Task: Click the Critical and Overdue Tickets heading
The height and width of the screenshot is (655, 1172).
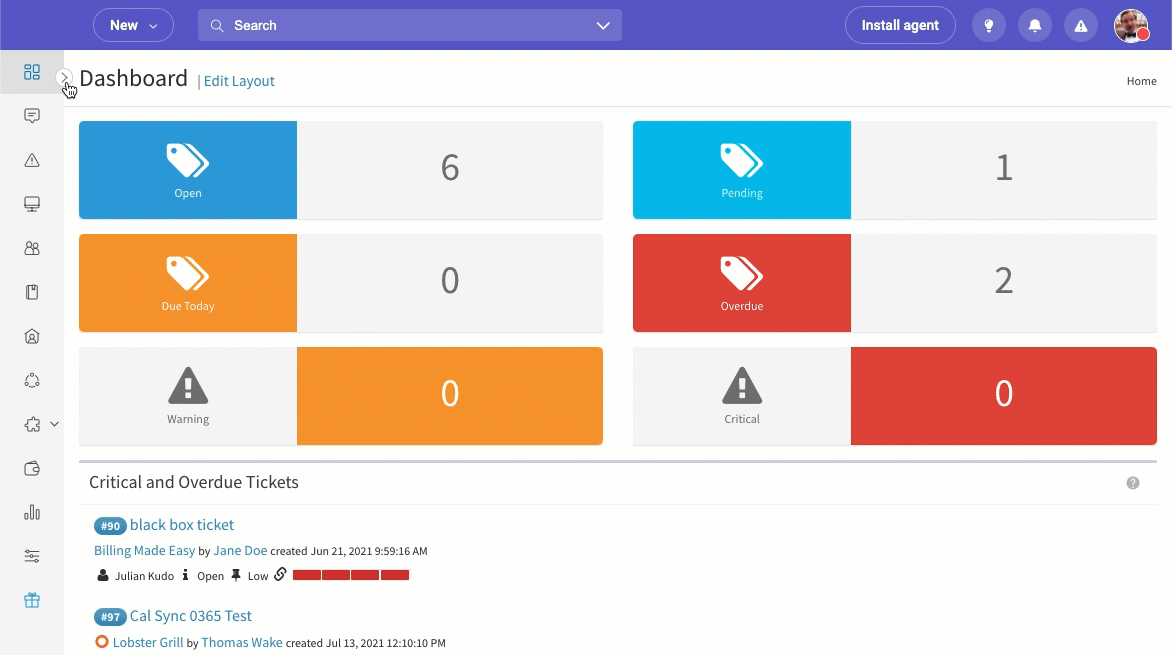Action: (x=194, y=482)
